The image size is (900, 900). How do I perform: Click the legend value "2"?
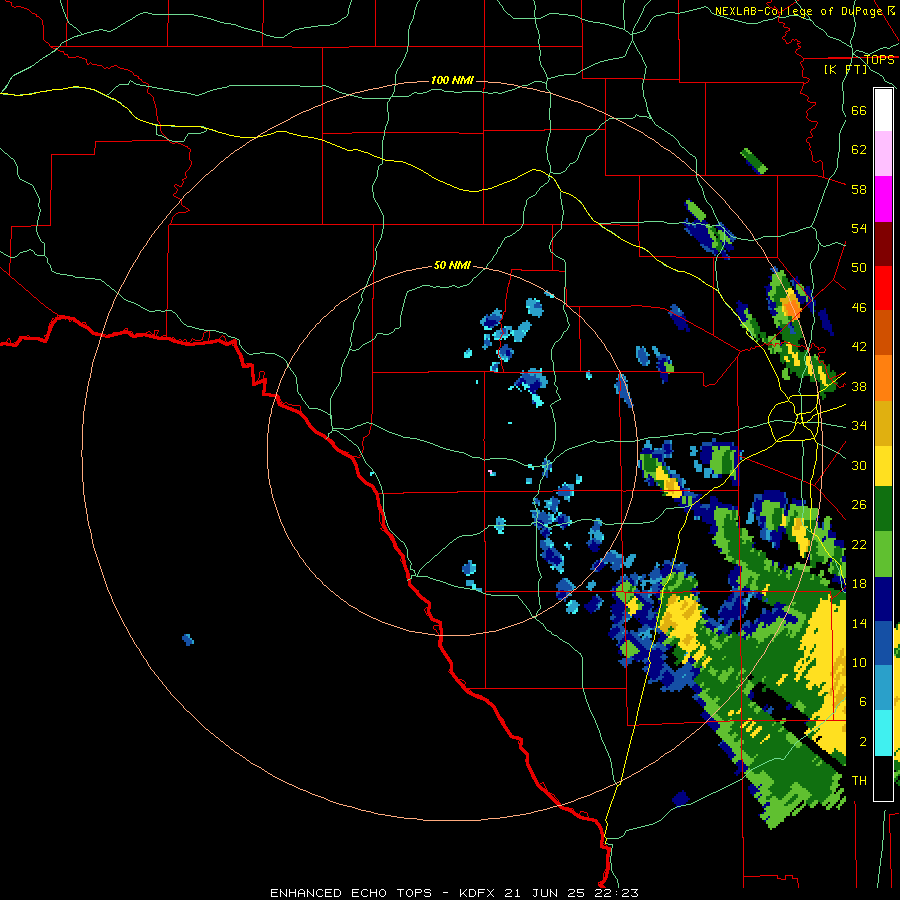(863, 742)
